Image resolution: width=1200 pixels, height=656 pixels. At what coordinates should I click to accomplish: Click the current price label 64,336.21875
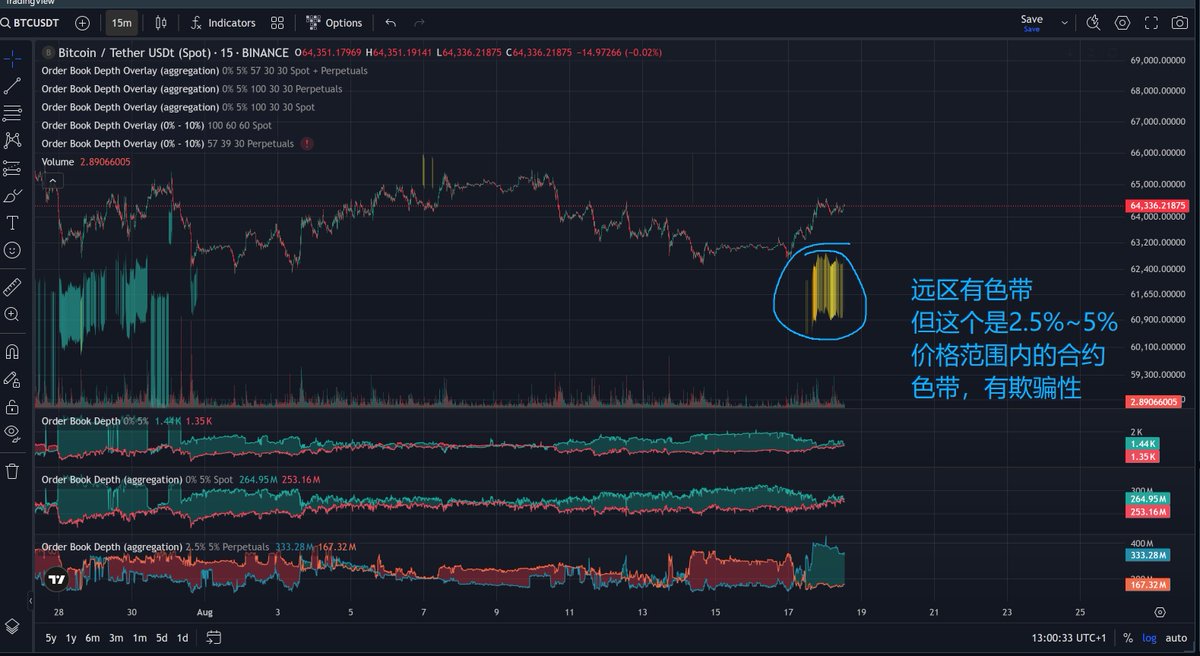pos(1159,205)
